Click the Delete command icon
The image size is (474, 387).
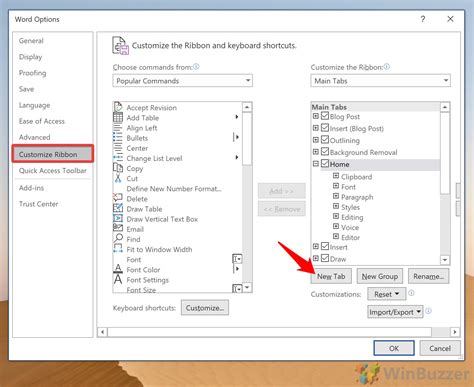click(x=118, y=198)
